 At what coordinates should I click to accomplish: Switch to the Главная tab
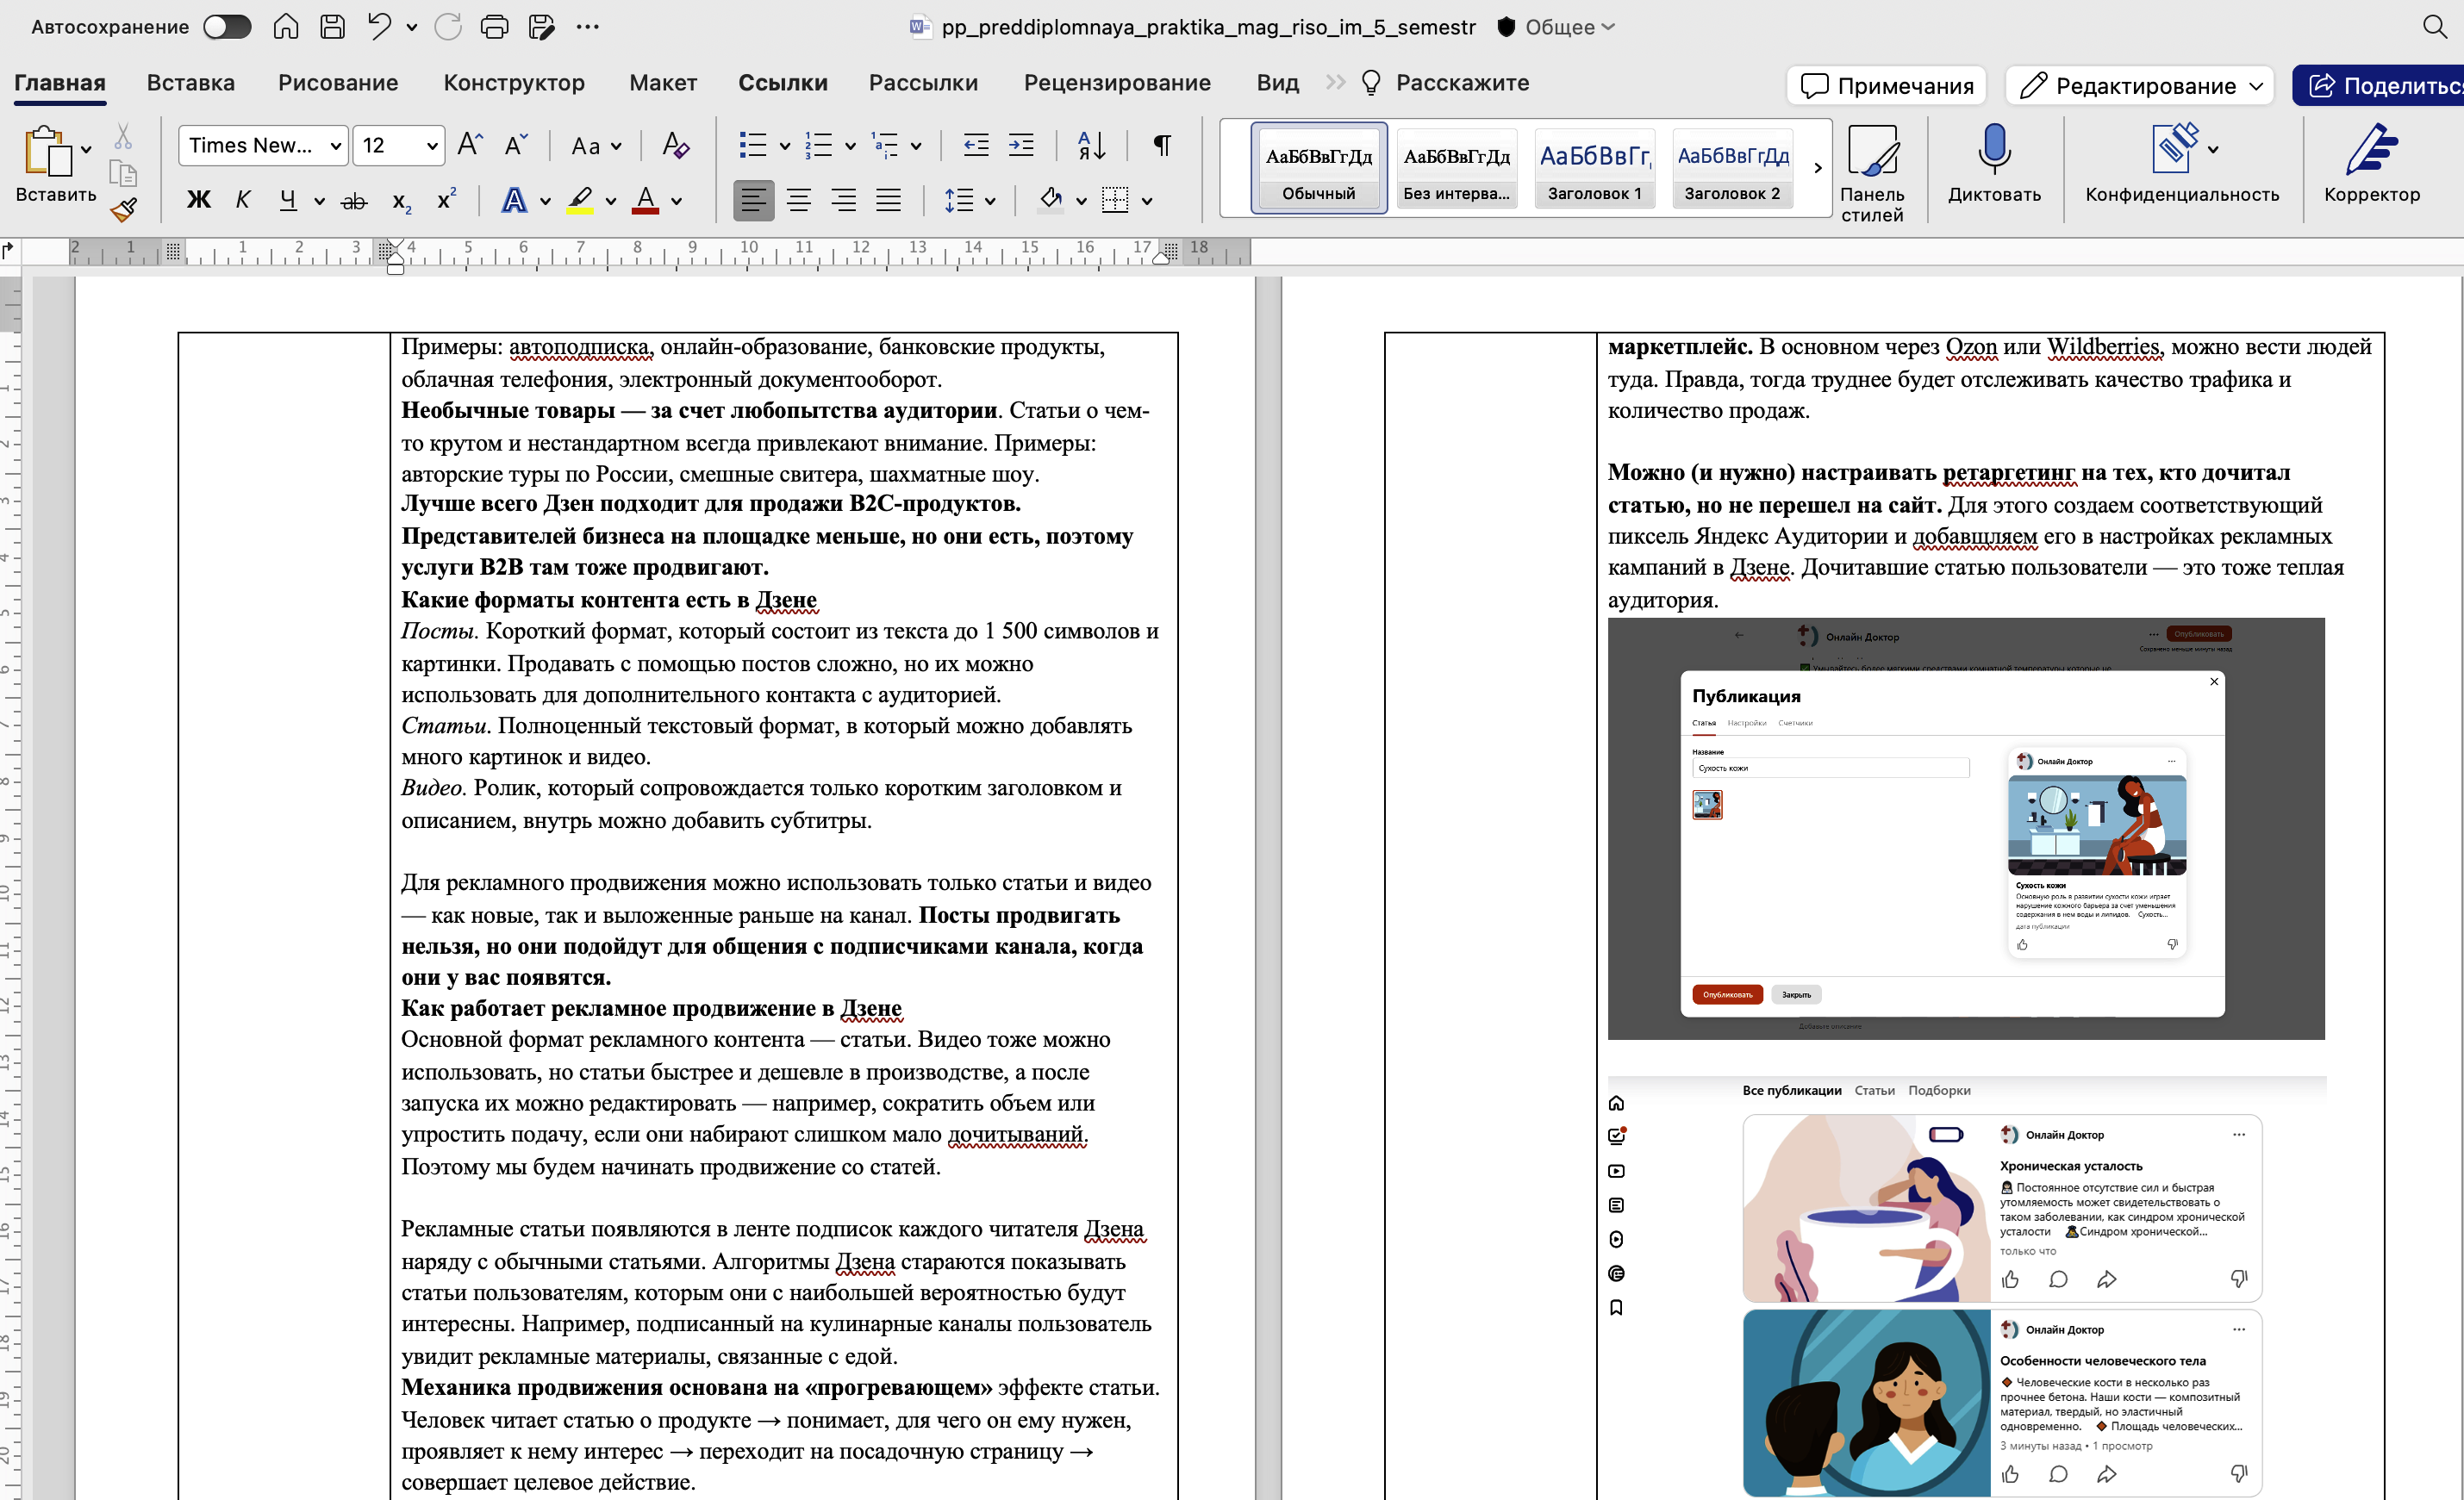tap(60, 83)
